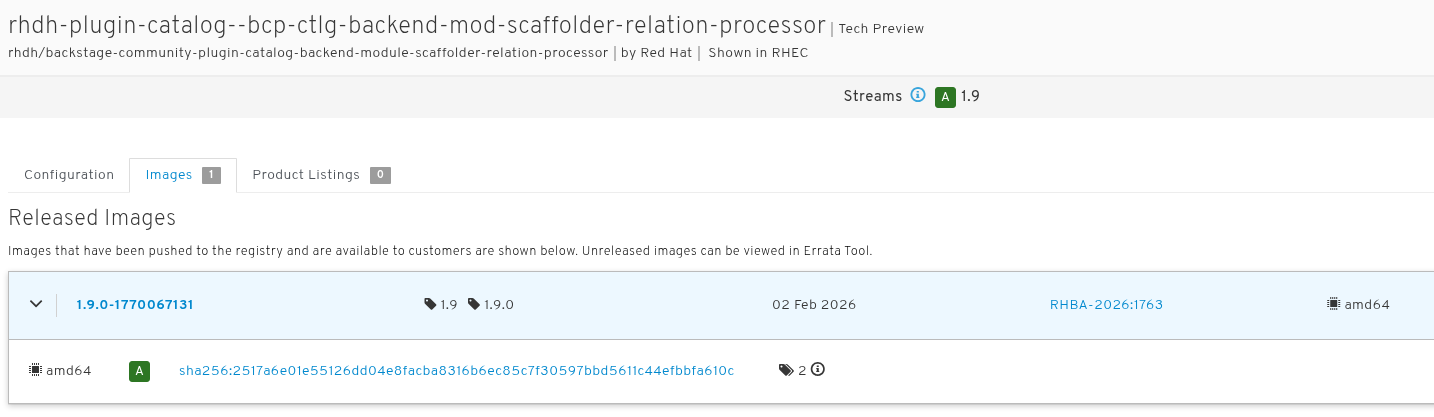This screenshot has width=1434, height=417.
Task: Click the amd64 chip icon beside the sha256 digest
Action: pyautogui.click(x=35, y=371)
